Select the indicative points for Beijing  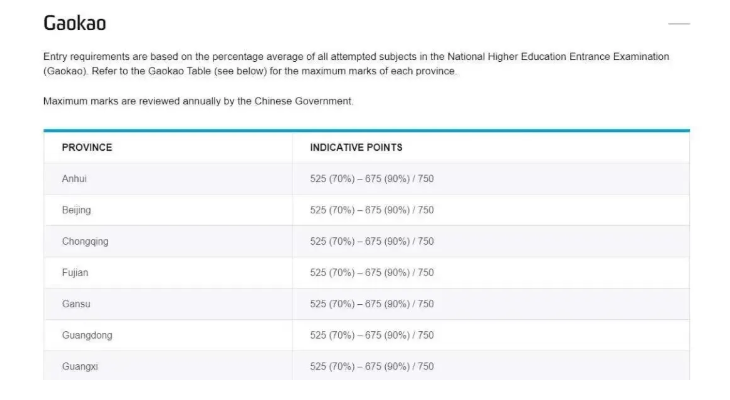tap(372, 210)
